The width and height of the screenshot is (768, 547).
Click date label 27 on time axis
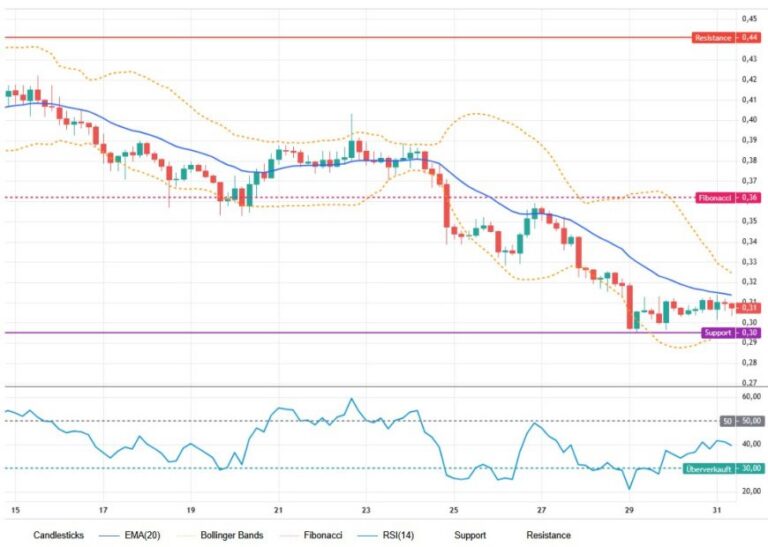(541, 510)
